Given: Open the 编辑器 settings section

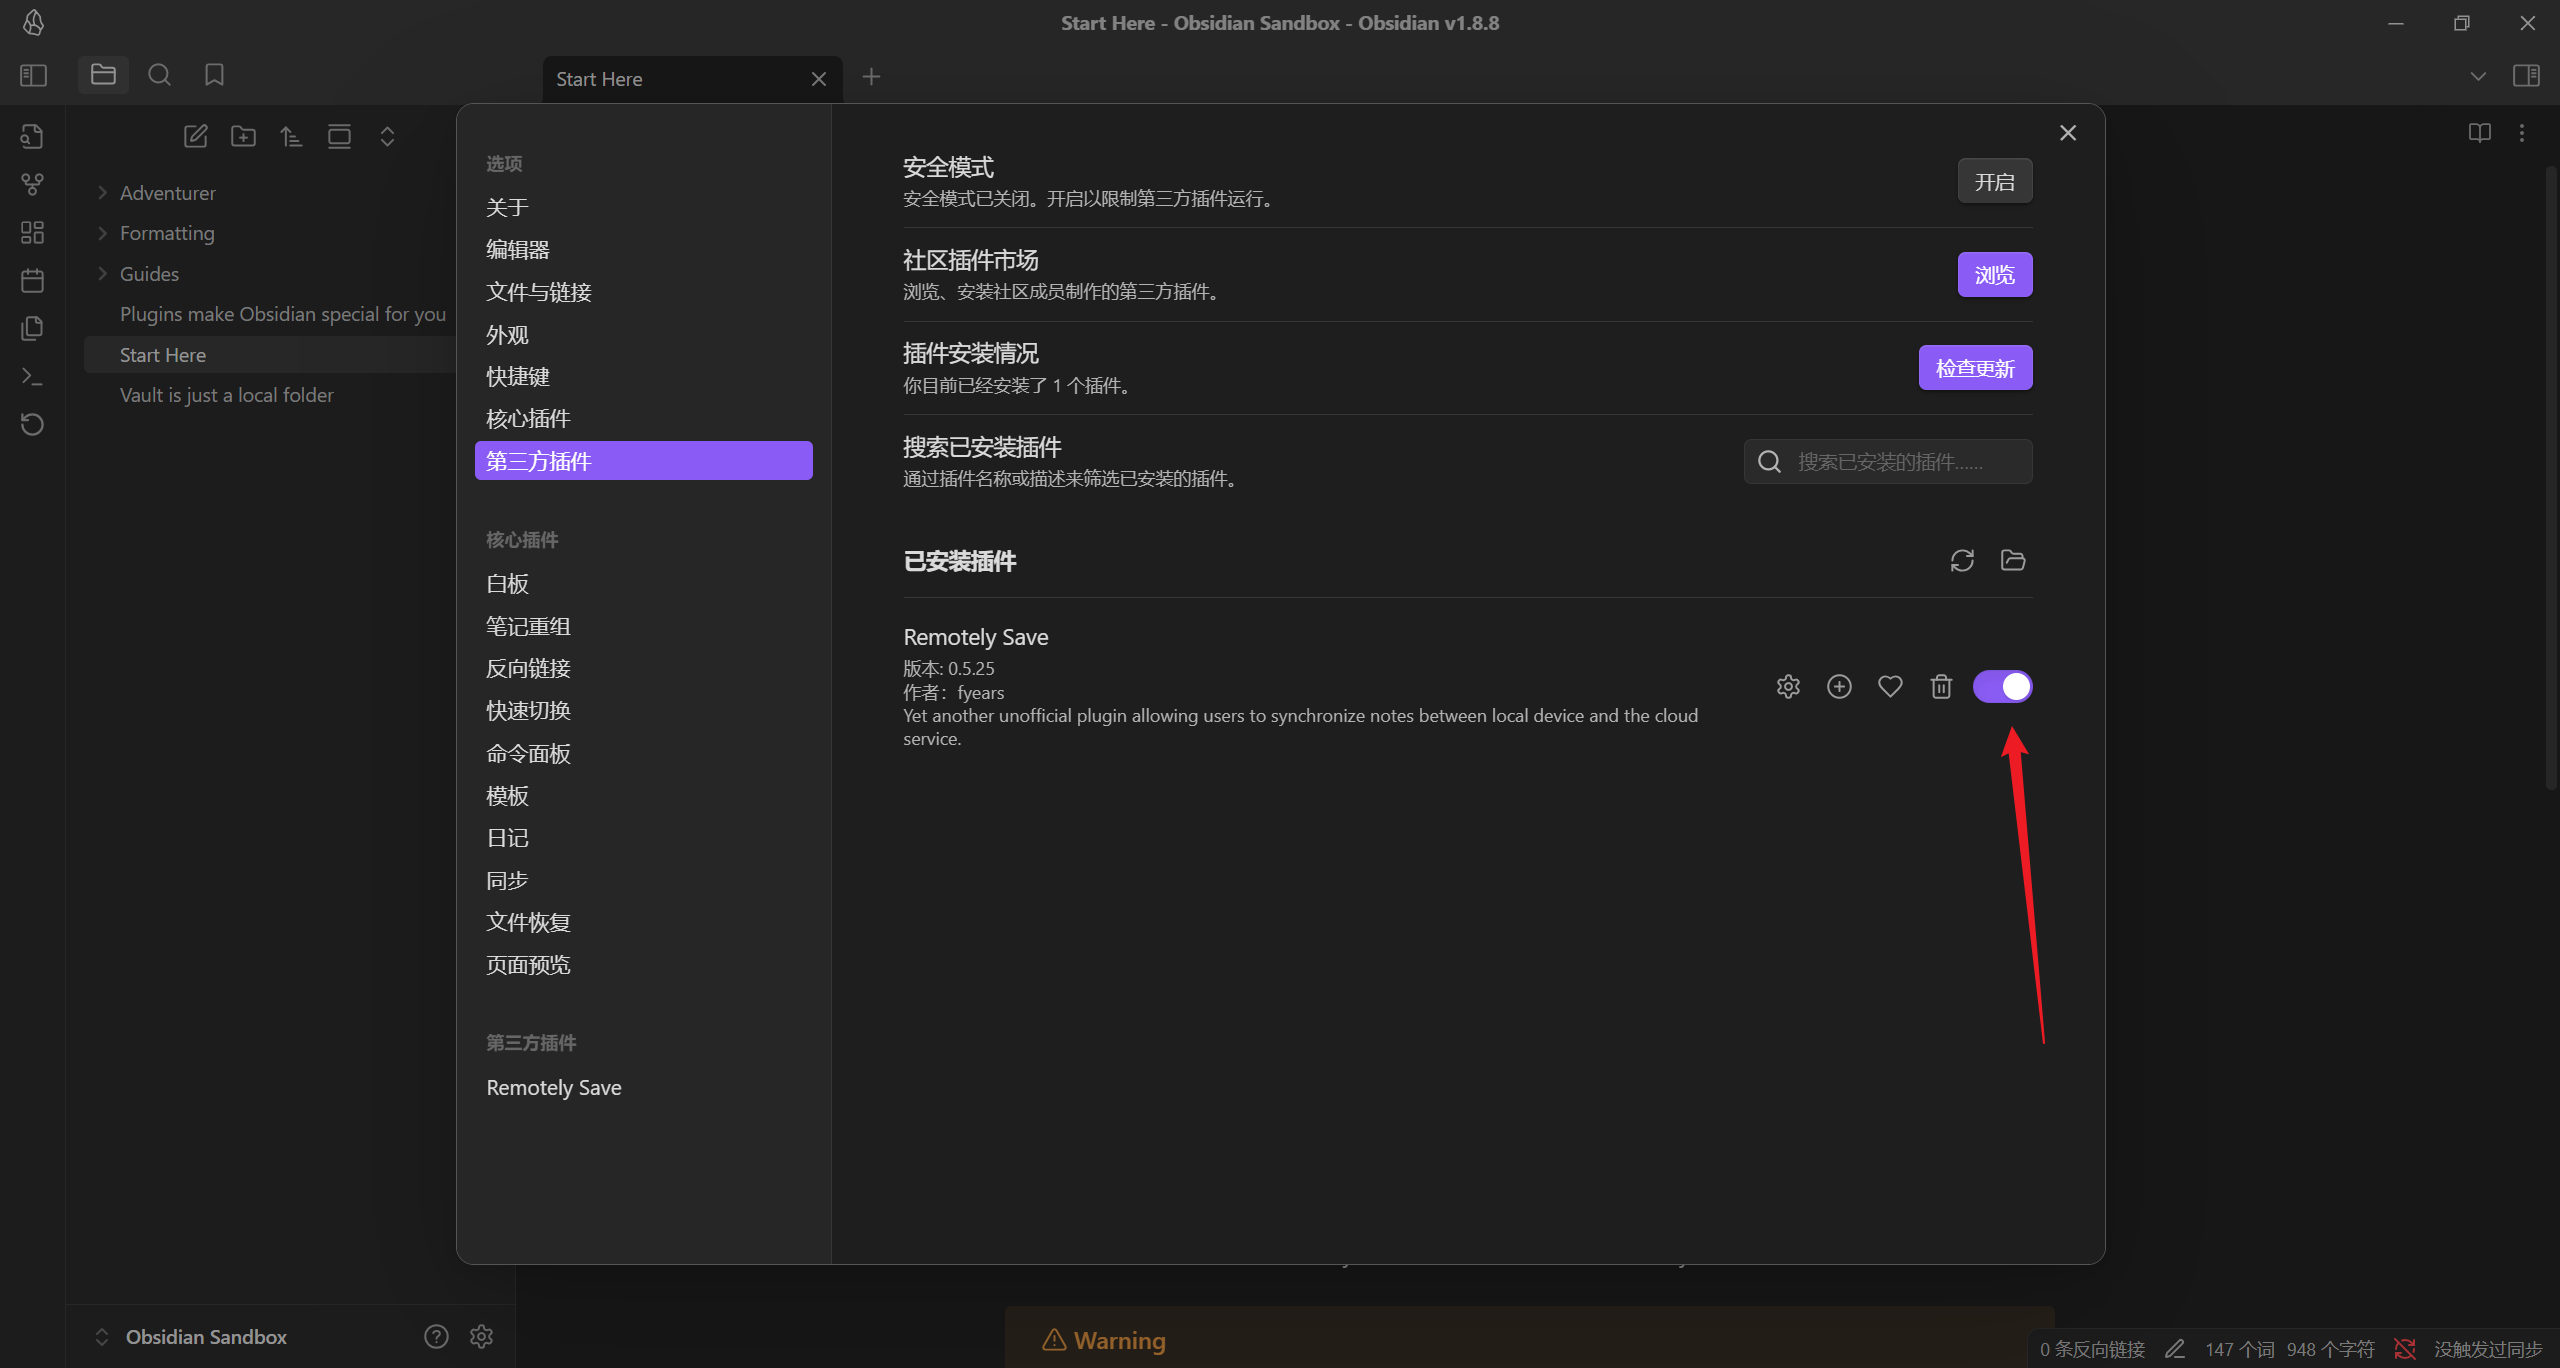Looking at the screenshot, I should point(643,249).
